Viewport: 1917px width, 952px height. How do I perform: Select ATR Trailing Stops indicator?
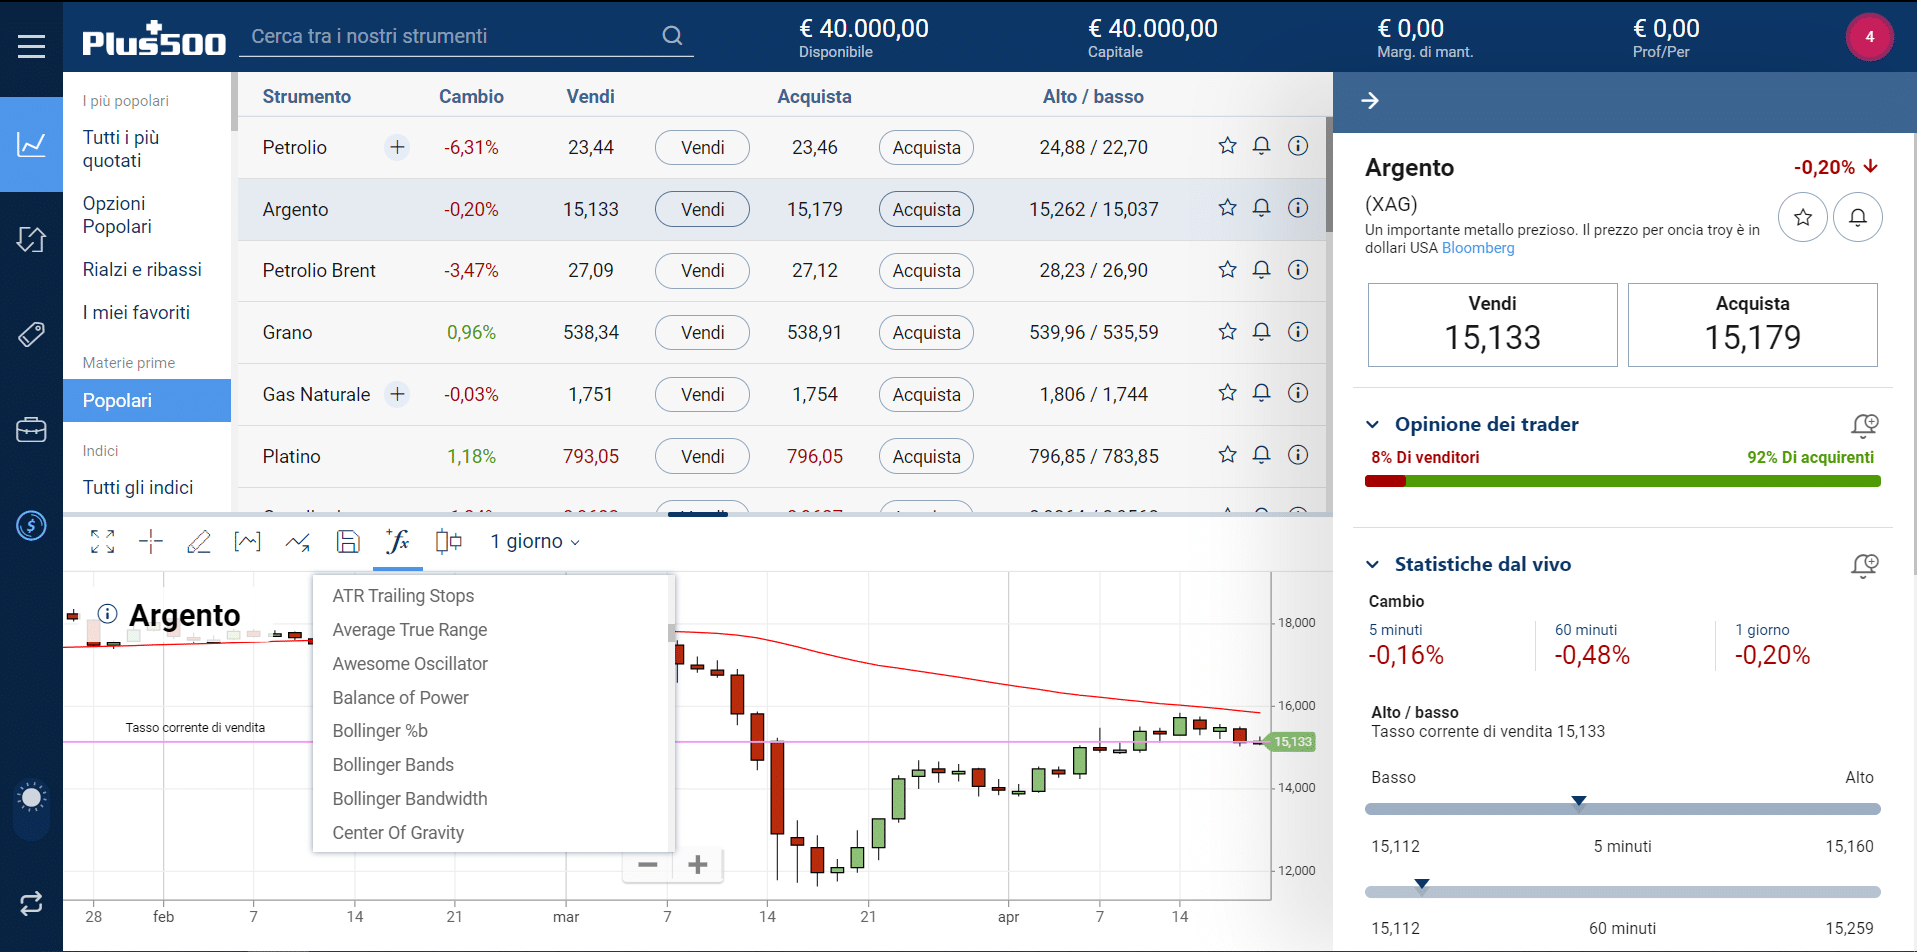403,596
